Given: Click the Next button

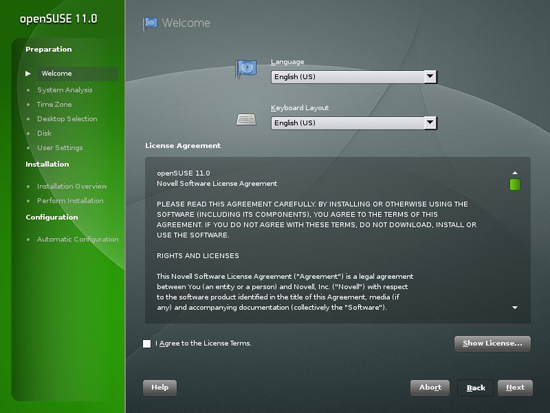Looking at the screenshot, I should [x=515, y=388].
